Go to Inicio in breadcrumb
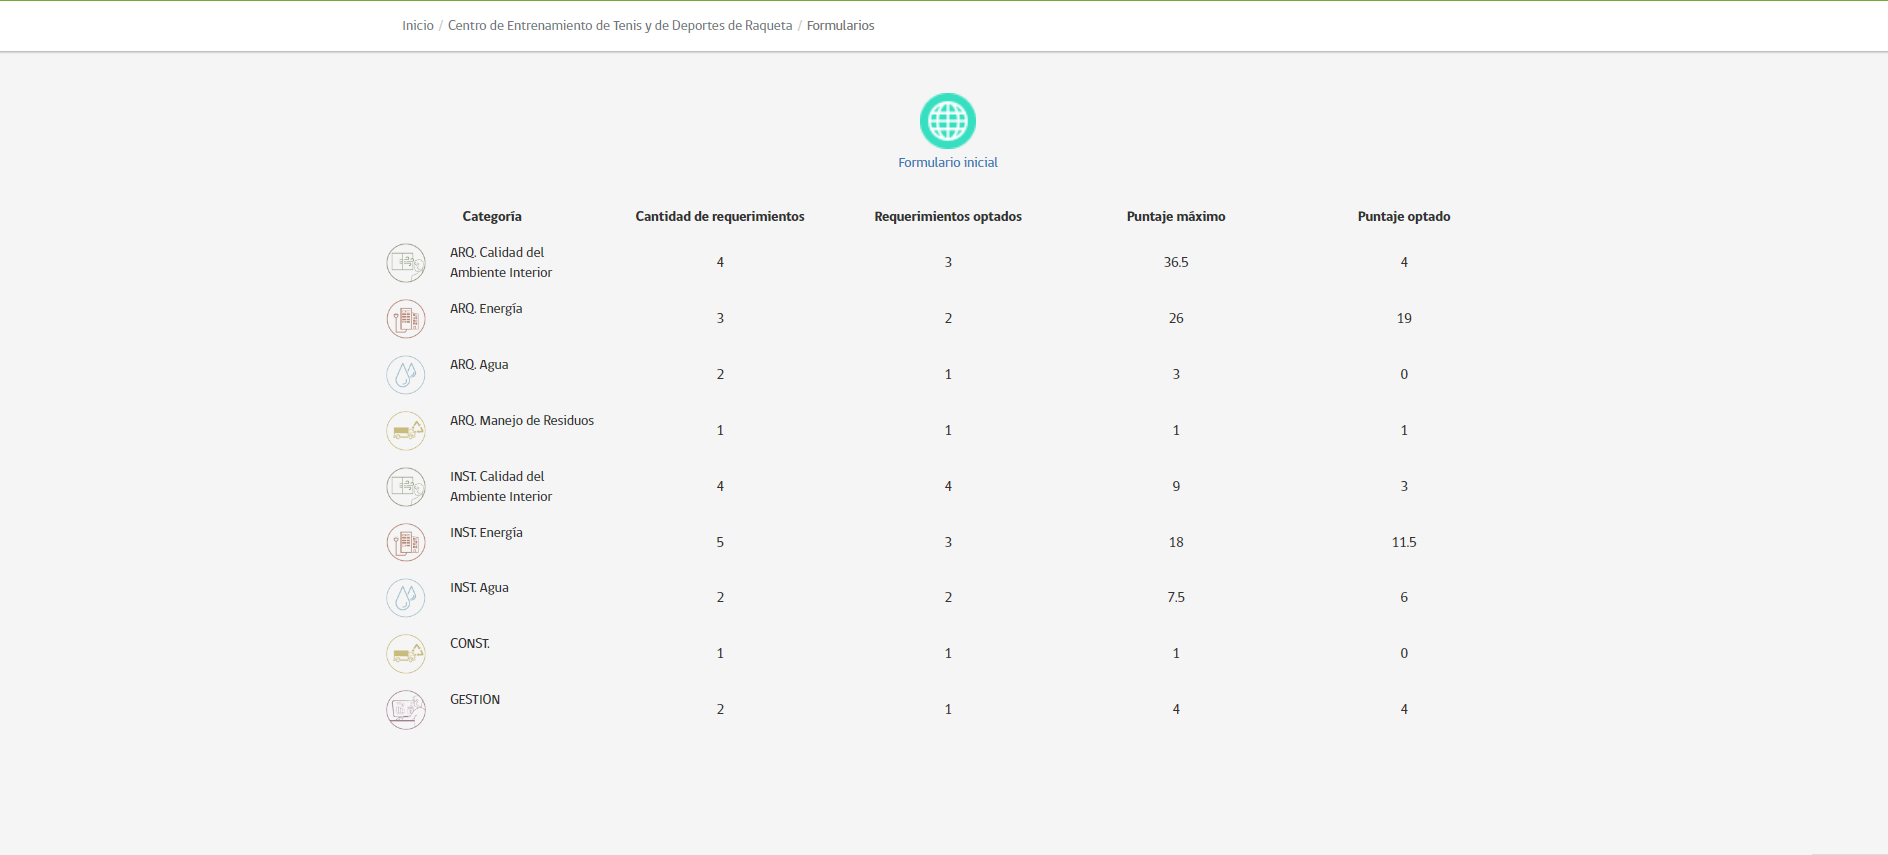1888x855 pixels. coord(418,26)
